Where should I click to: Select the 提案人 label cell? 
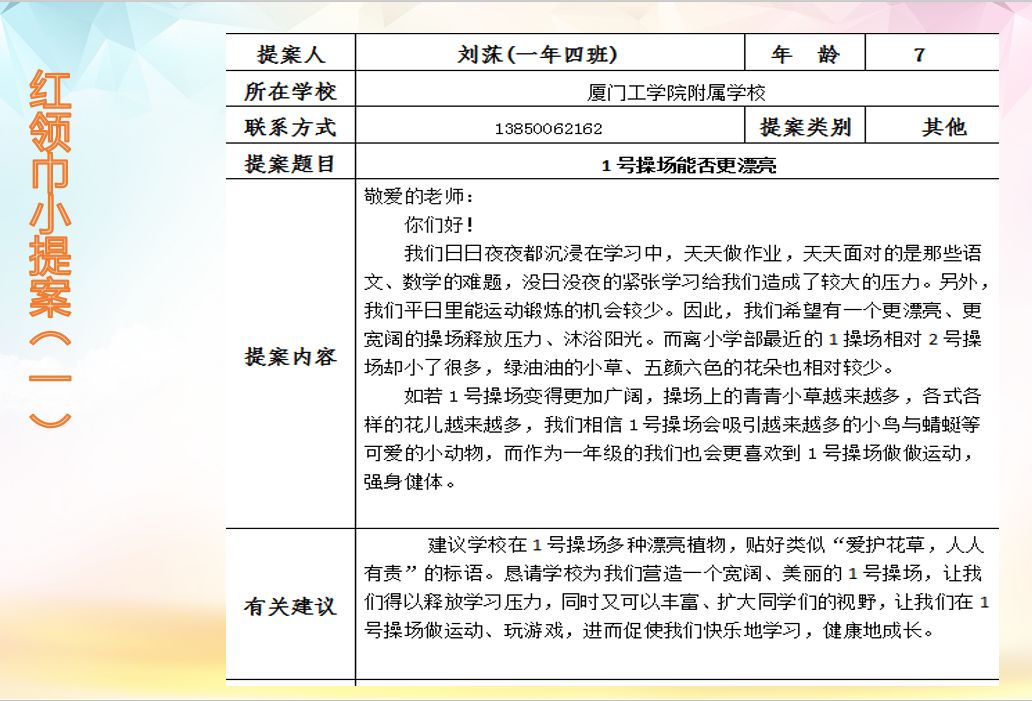tap(291, 54)
